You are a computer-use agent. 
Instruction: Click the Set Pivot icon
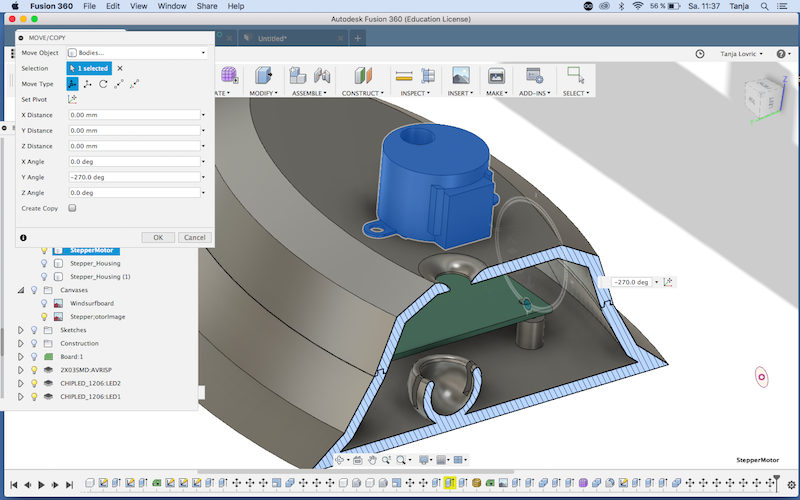(72, 99)
